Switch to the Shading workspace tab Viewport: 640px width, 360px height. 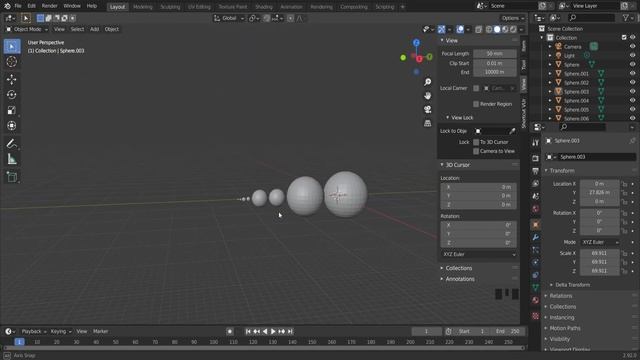pos(264,7)
